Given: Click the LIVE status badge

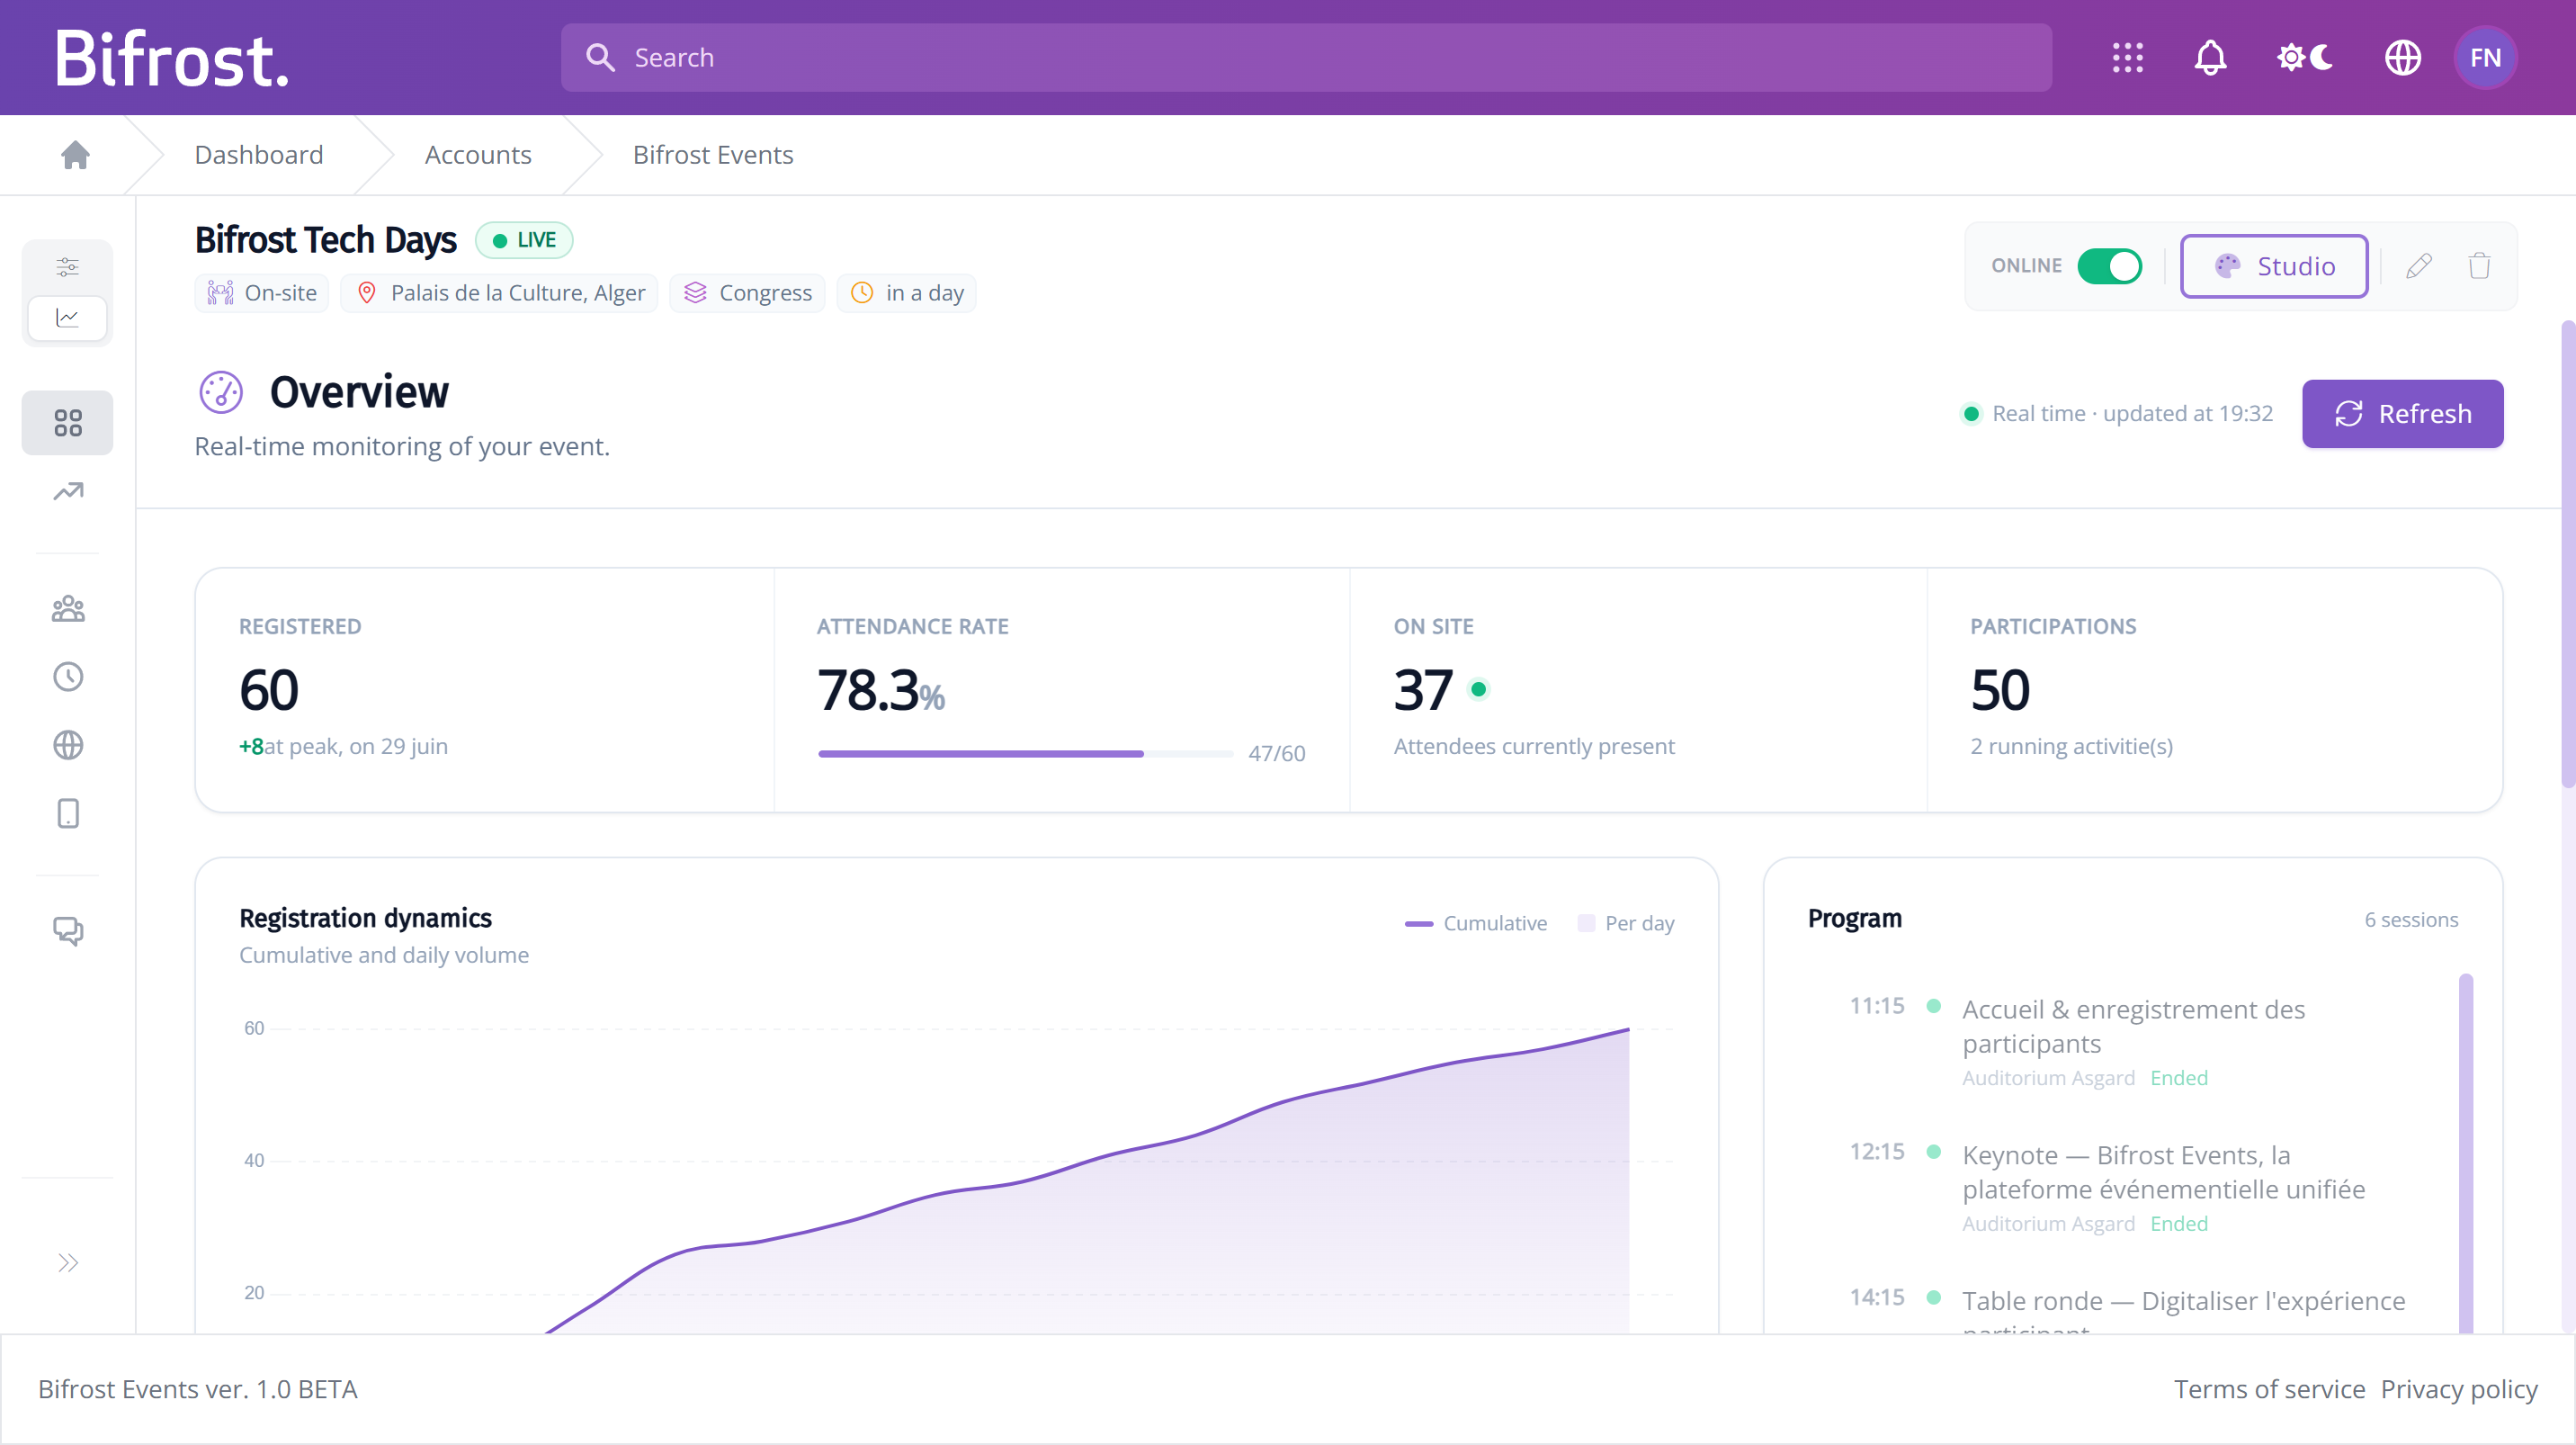Looking at the screenshot, I should click(x=524, y=240).
